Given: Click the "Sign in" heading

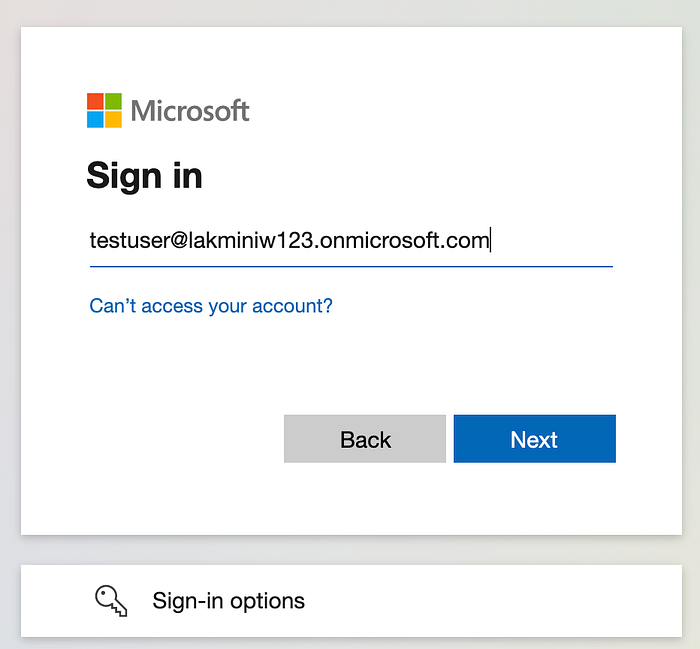Looking at the screenshot, I should point(144,176).
